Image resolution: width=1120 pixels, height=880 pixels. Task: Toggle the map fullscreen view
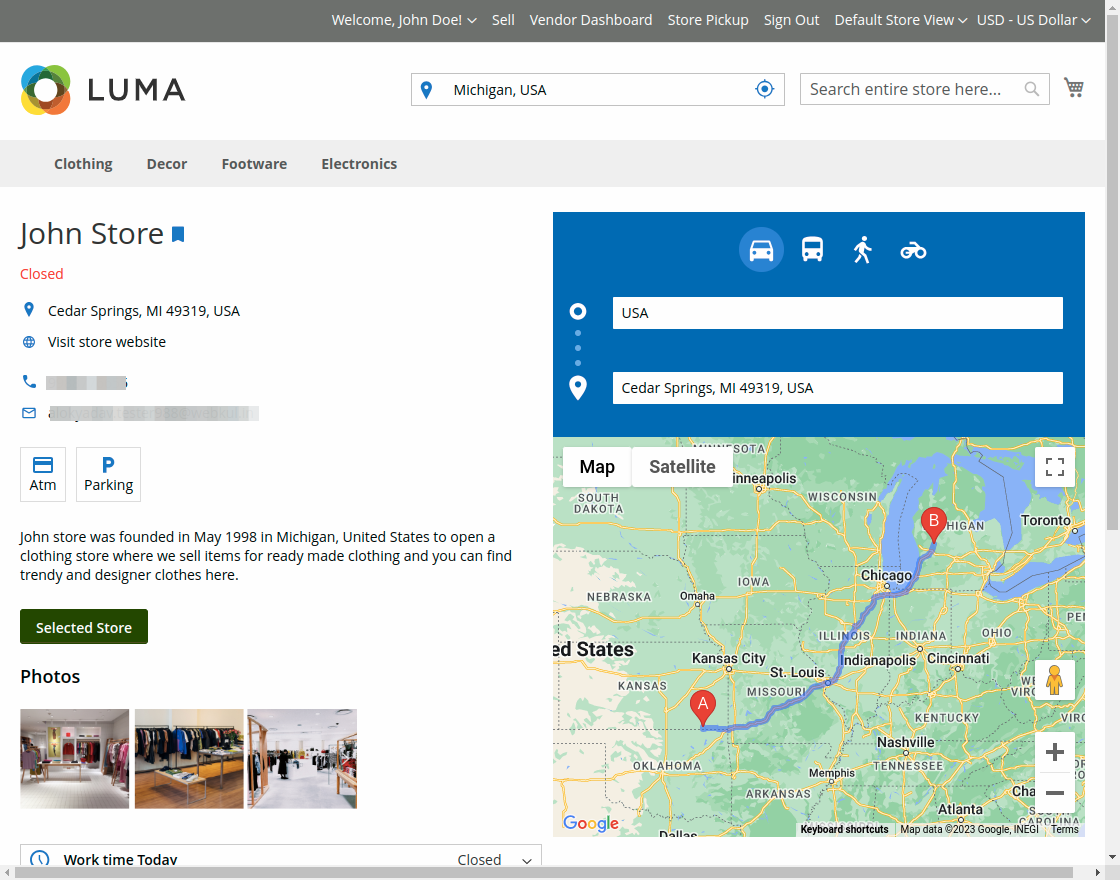1055,467
